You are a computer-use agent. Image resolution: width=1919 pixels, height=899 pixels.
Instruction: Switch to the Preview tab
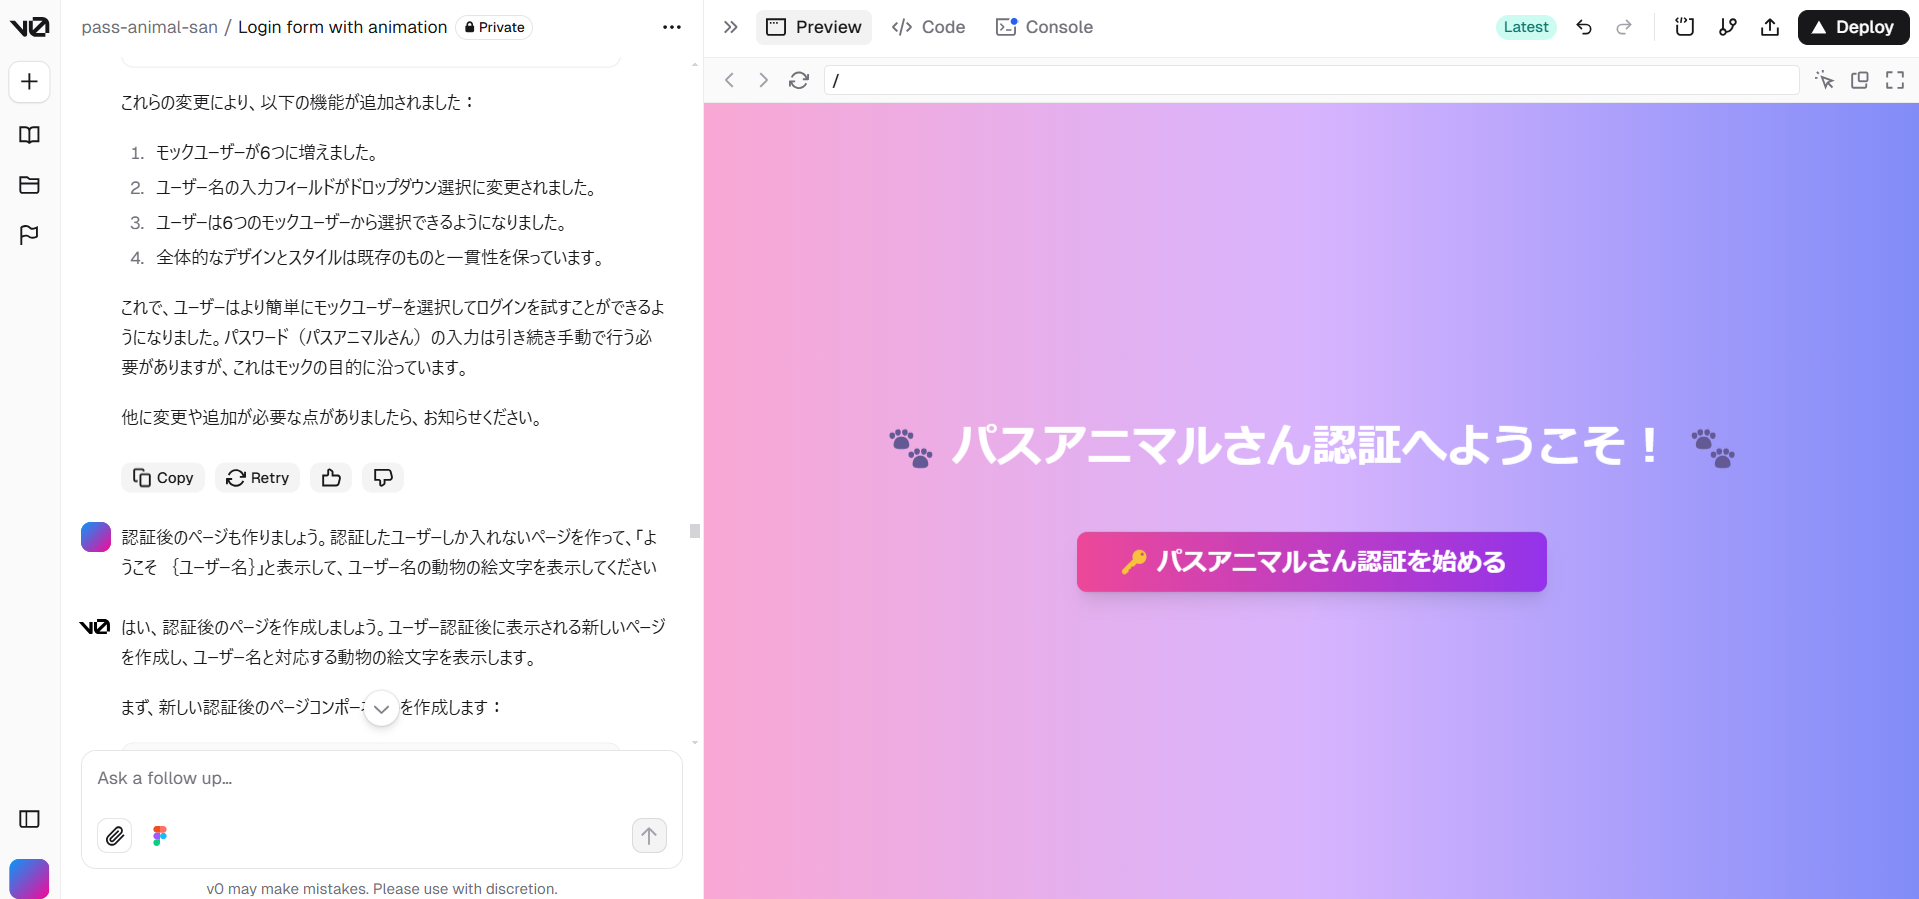pyautogui.click(x=814, y=27)
